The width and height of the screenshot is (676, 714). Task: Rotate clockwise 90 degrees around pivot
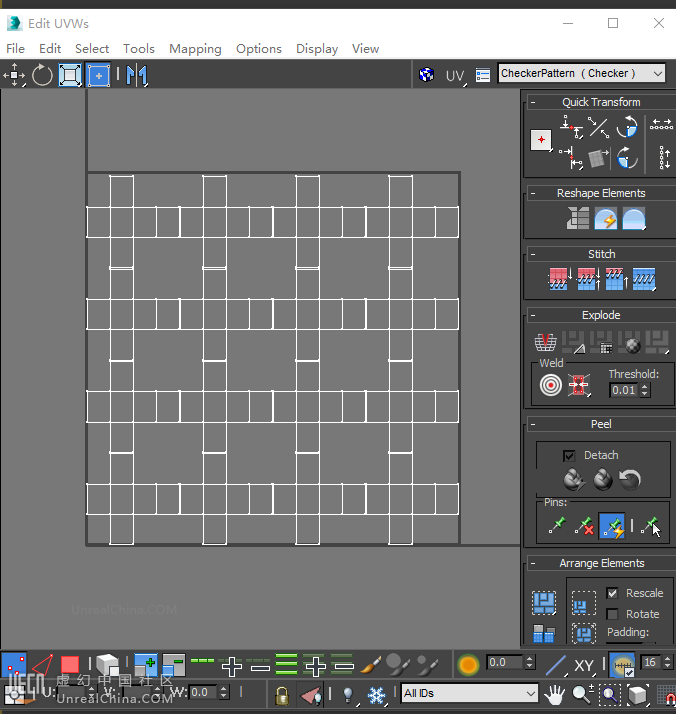point(627,158)
